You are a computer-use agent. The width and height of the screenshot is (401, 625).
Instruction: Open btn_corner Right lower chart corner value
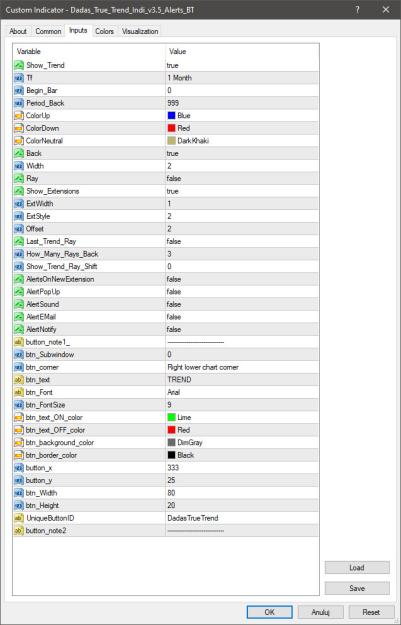242,367
